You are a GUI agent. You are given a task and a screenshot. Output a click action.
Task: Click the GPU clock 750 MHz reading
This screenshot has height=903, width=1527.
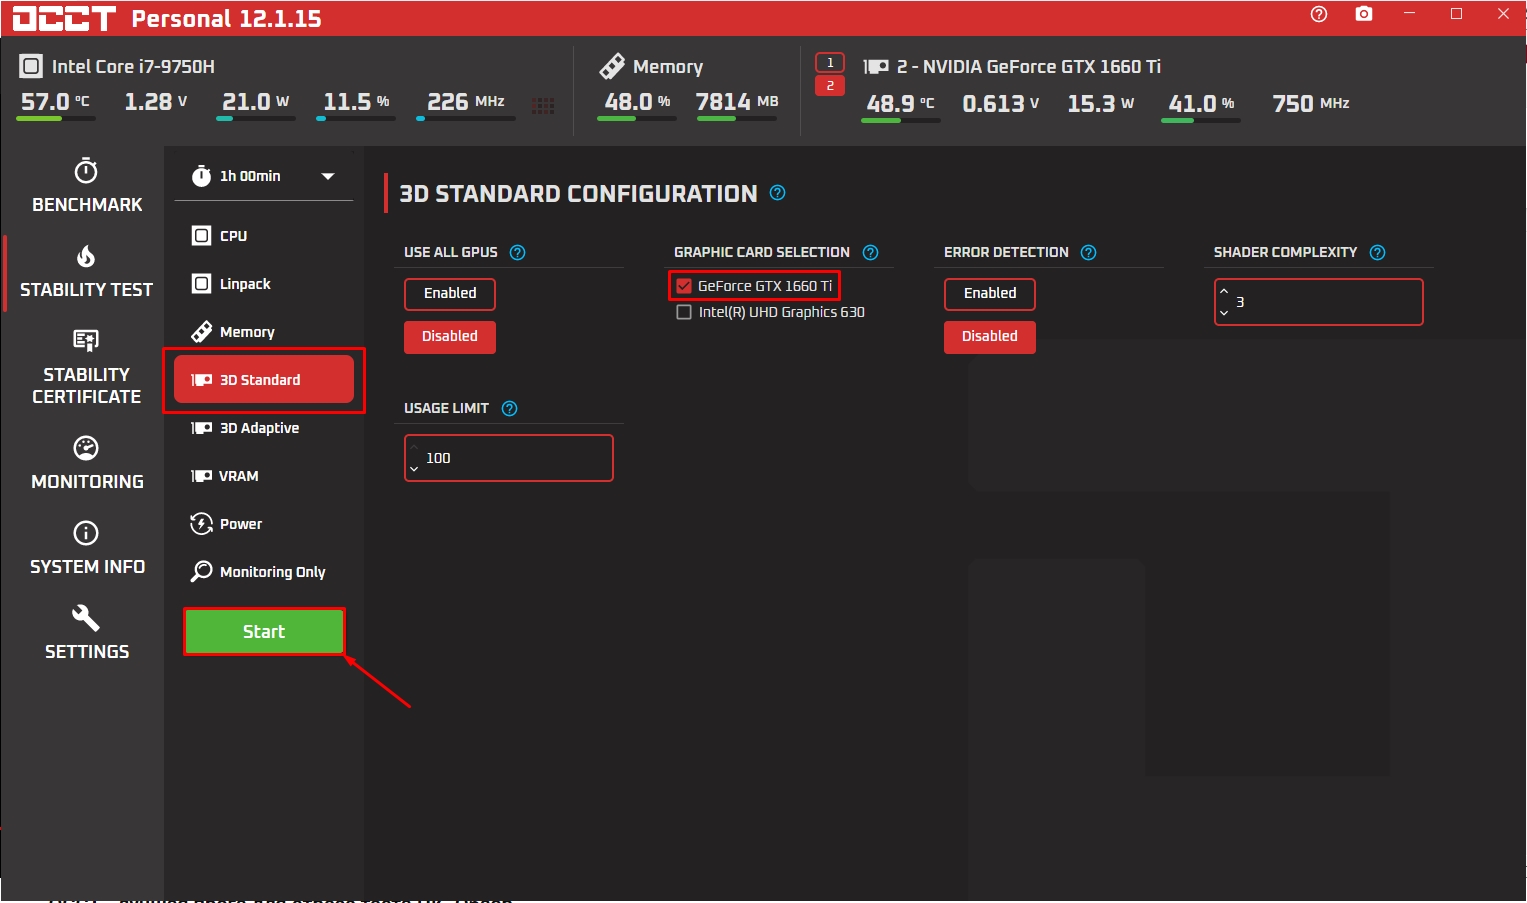(1310, 103)
